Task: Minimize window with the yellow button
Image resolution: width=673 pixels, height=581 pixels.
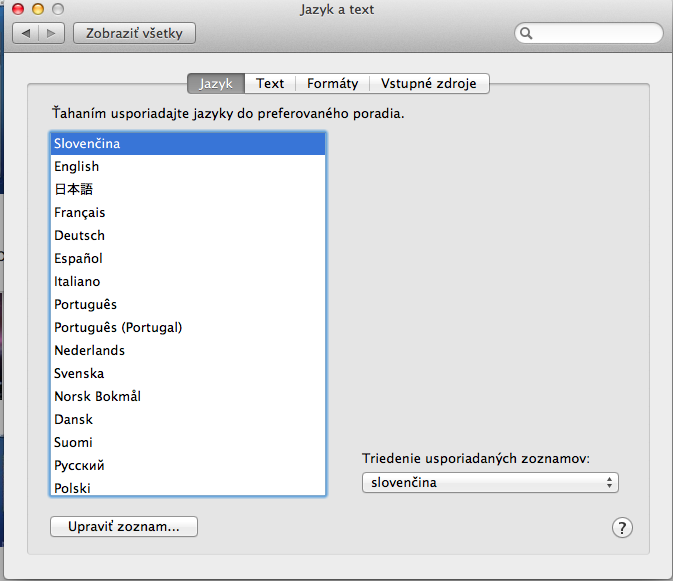Action: pyautogui.click(x=38, y=9)
